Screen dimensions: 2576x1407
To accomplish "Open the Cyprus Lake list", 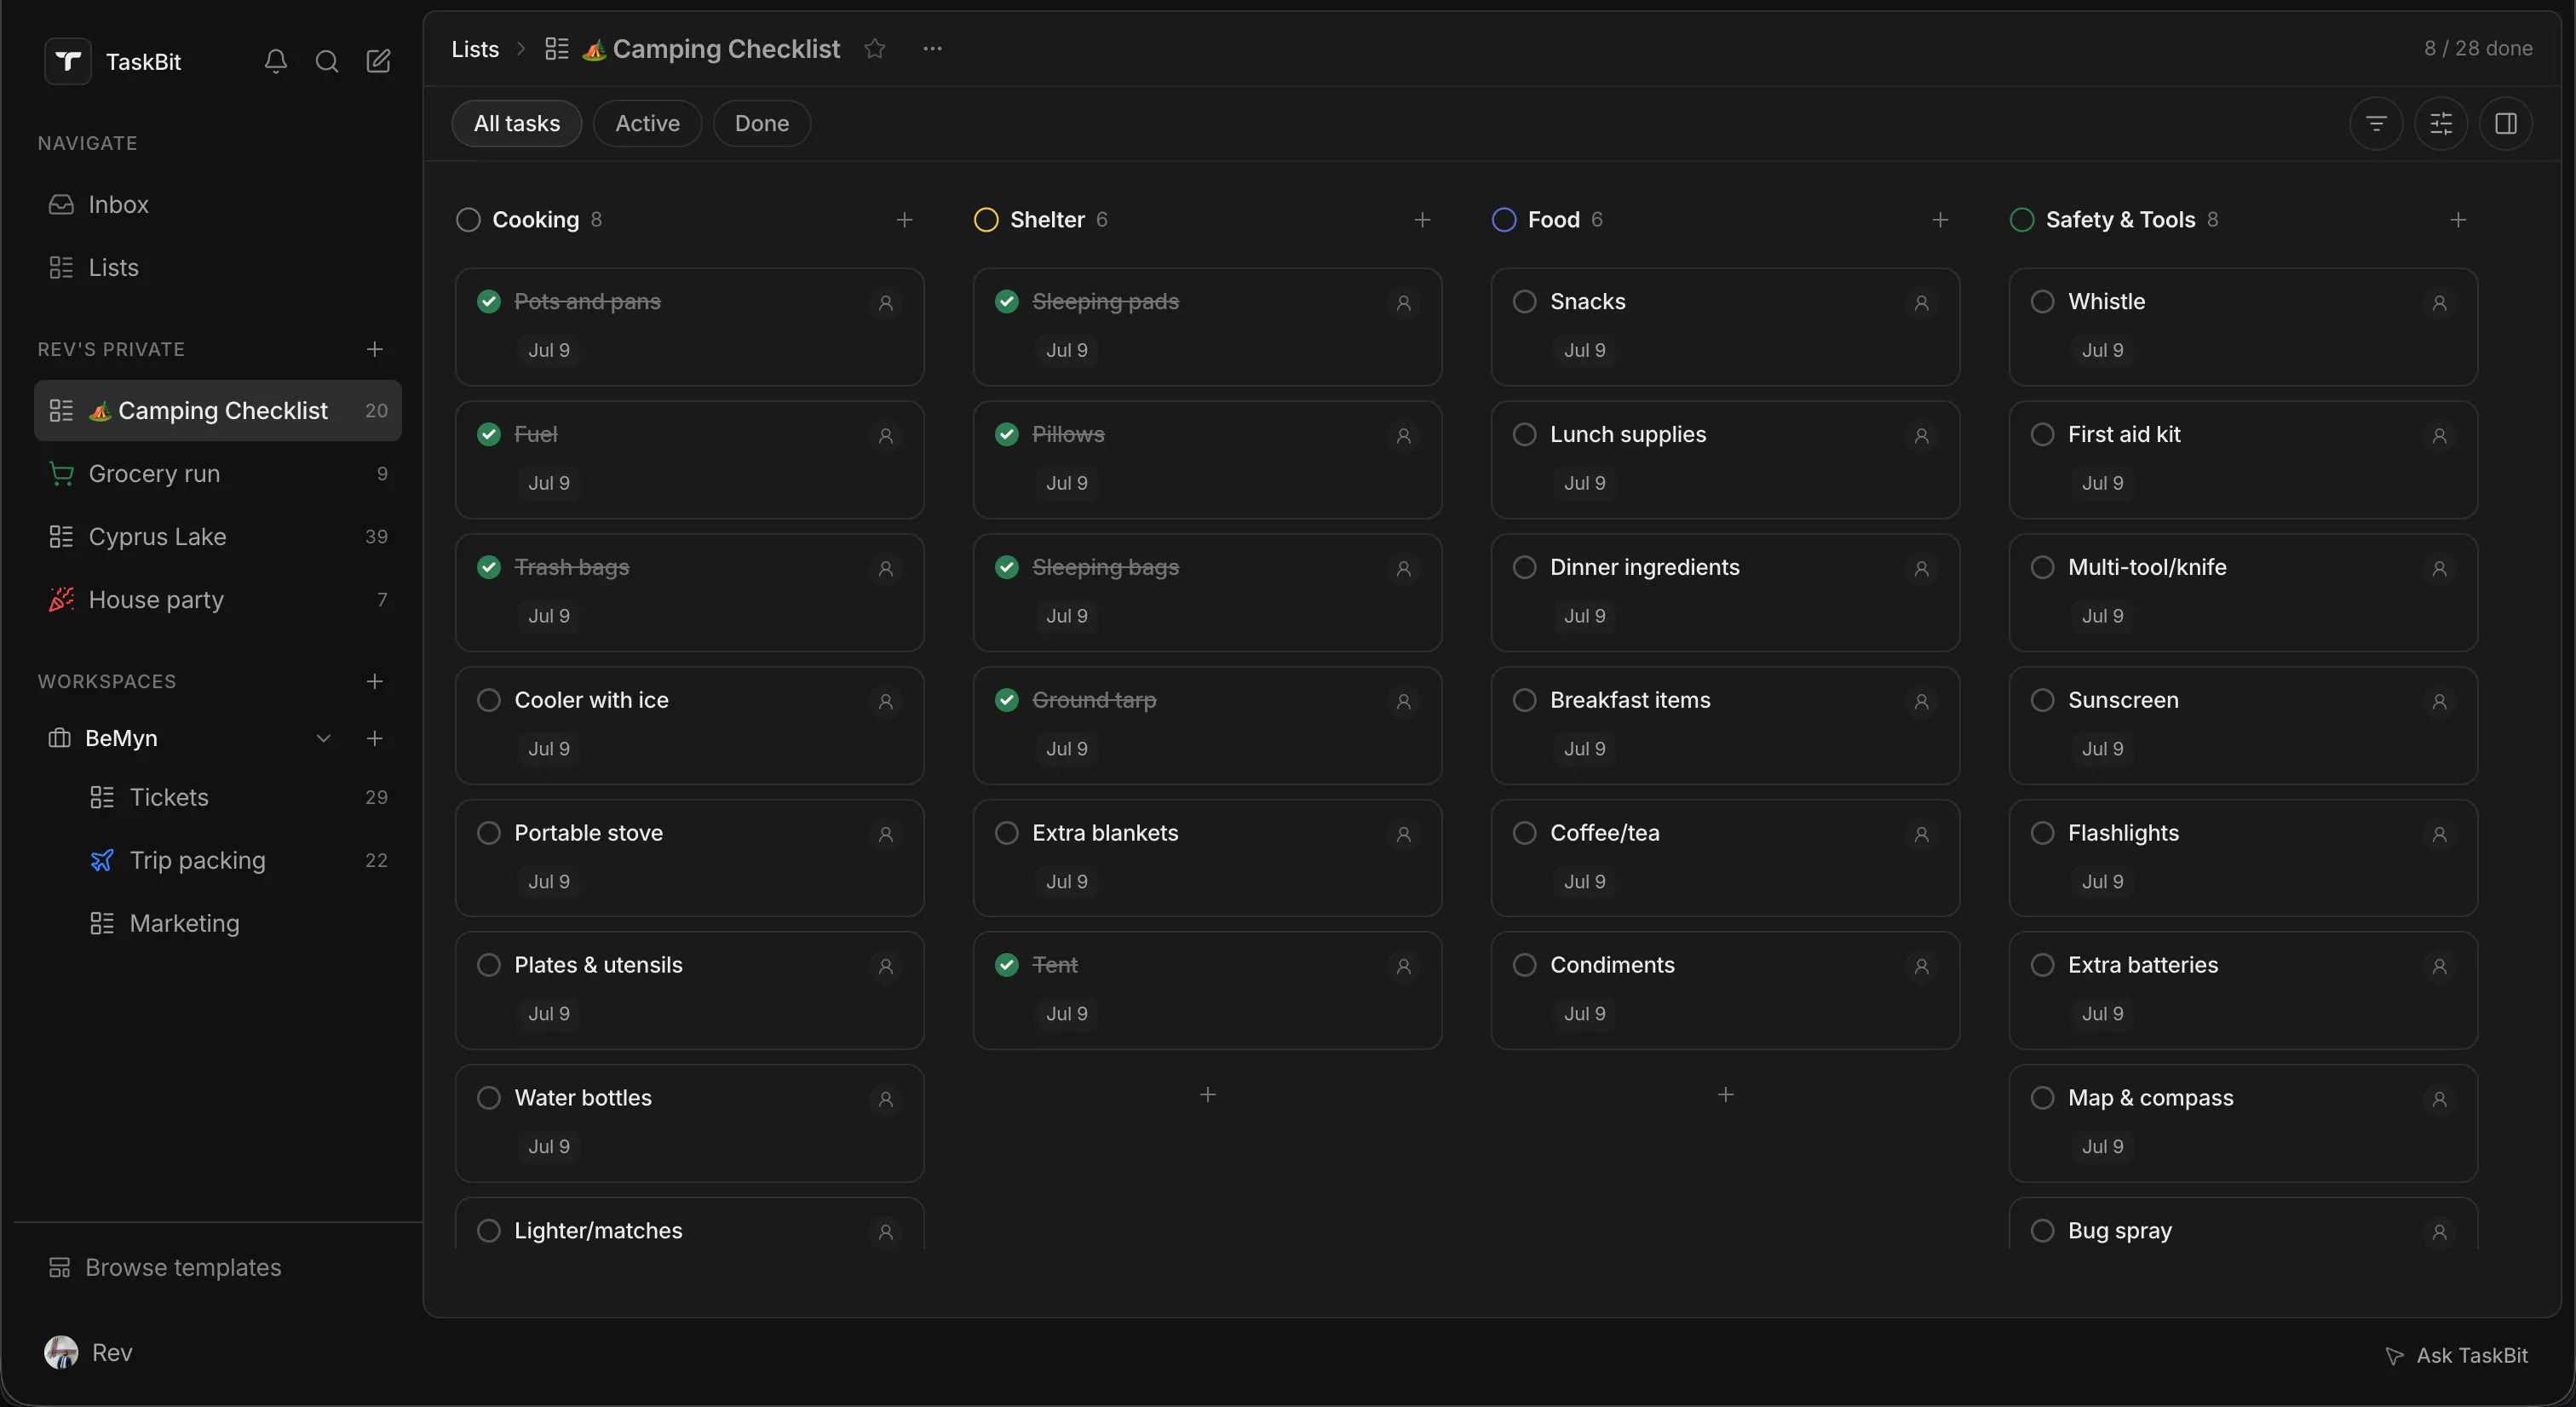I will [x=218, y=536].
